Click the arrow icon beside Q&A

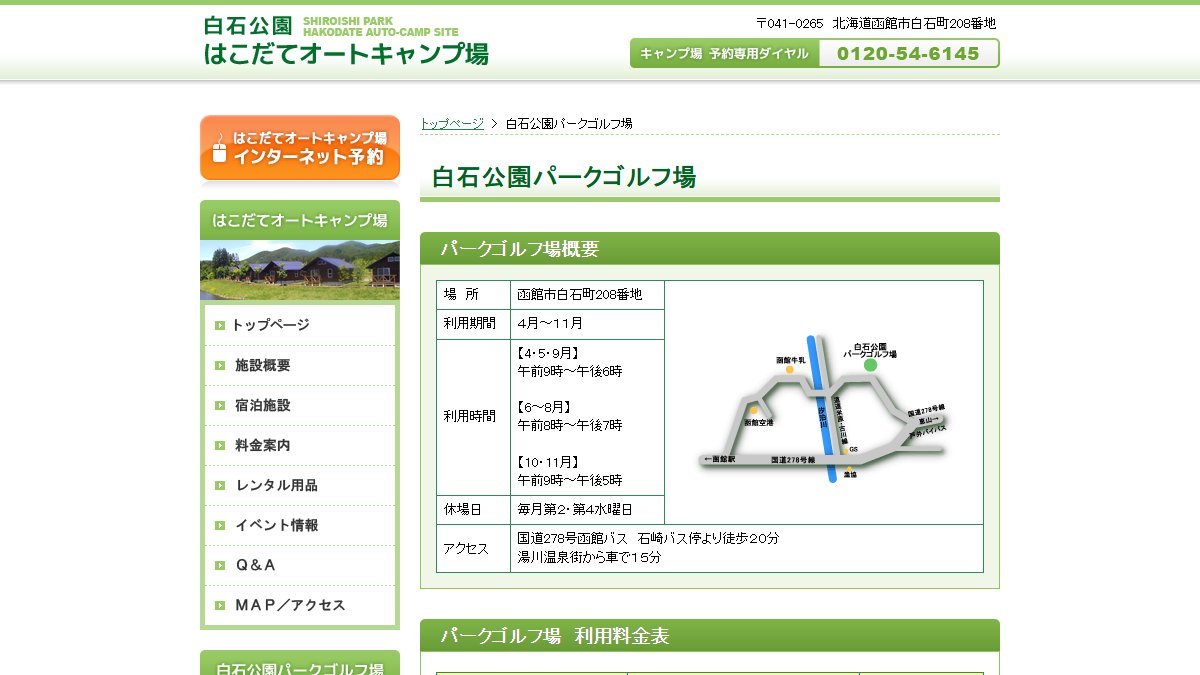click(220, 565)
